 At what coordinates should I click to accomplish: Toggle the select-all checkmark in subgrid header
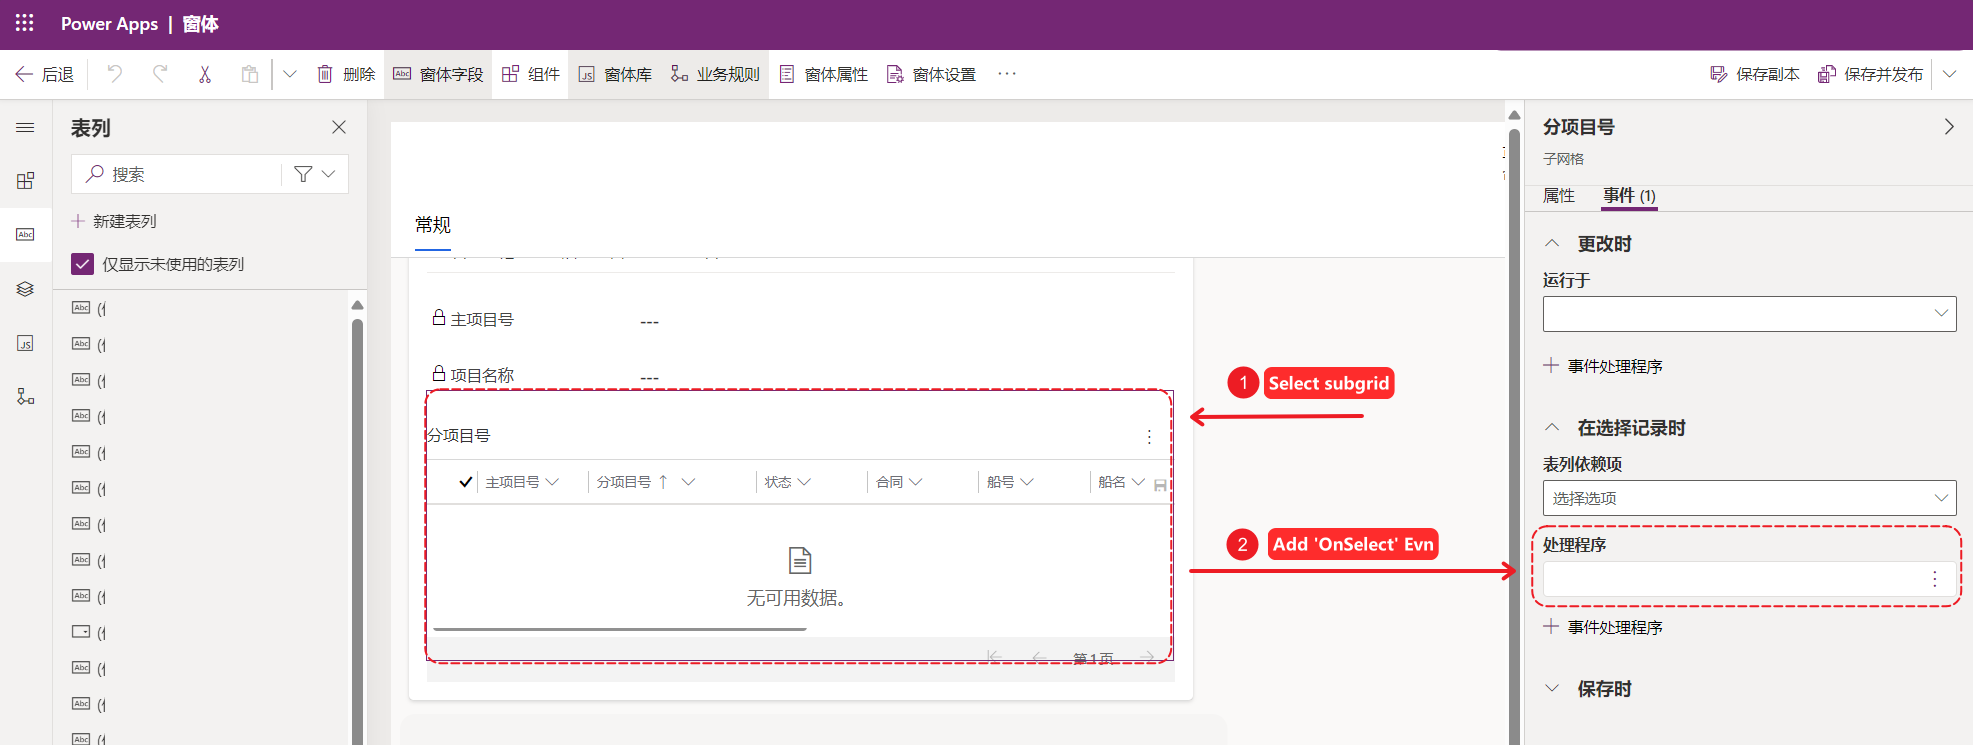466,482
